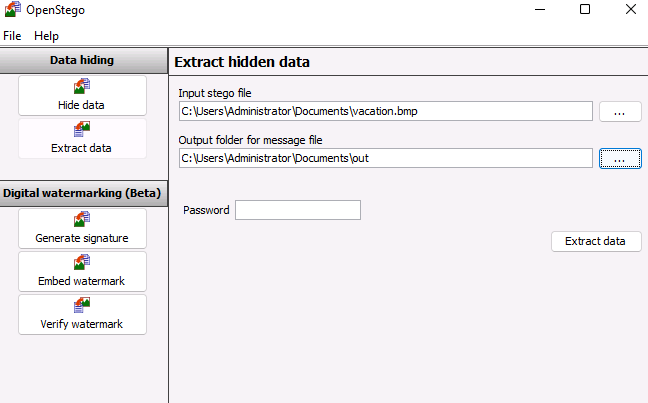Open the File menu
Viewport: 648px width, 403px height.
coord(12,35)
